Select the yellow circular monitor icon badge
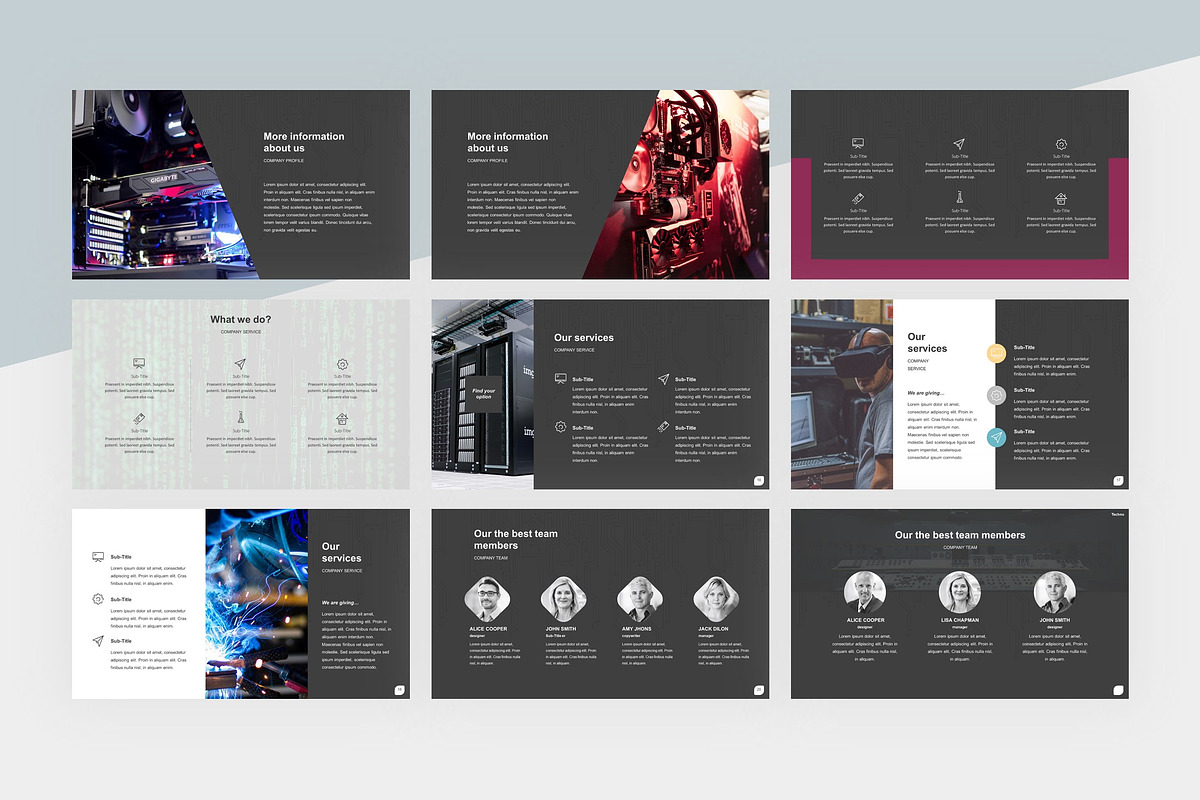Viewport: 1200px width, 800px height. pyautogui.click(x=997, y=352)
